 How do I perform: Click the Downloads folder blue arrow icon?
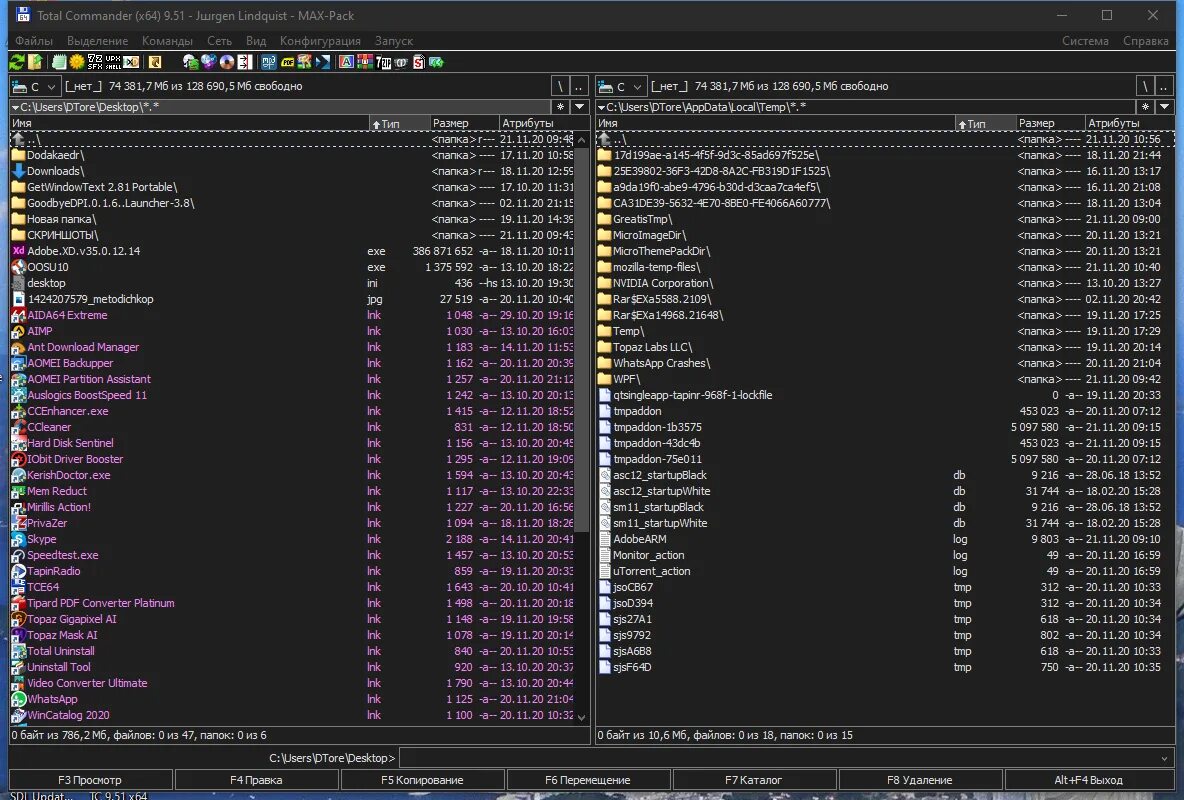point(18,171)
